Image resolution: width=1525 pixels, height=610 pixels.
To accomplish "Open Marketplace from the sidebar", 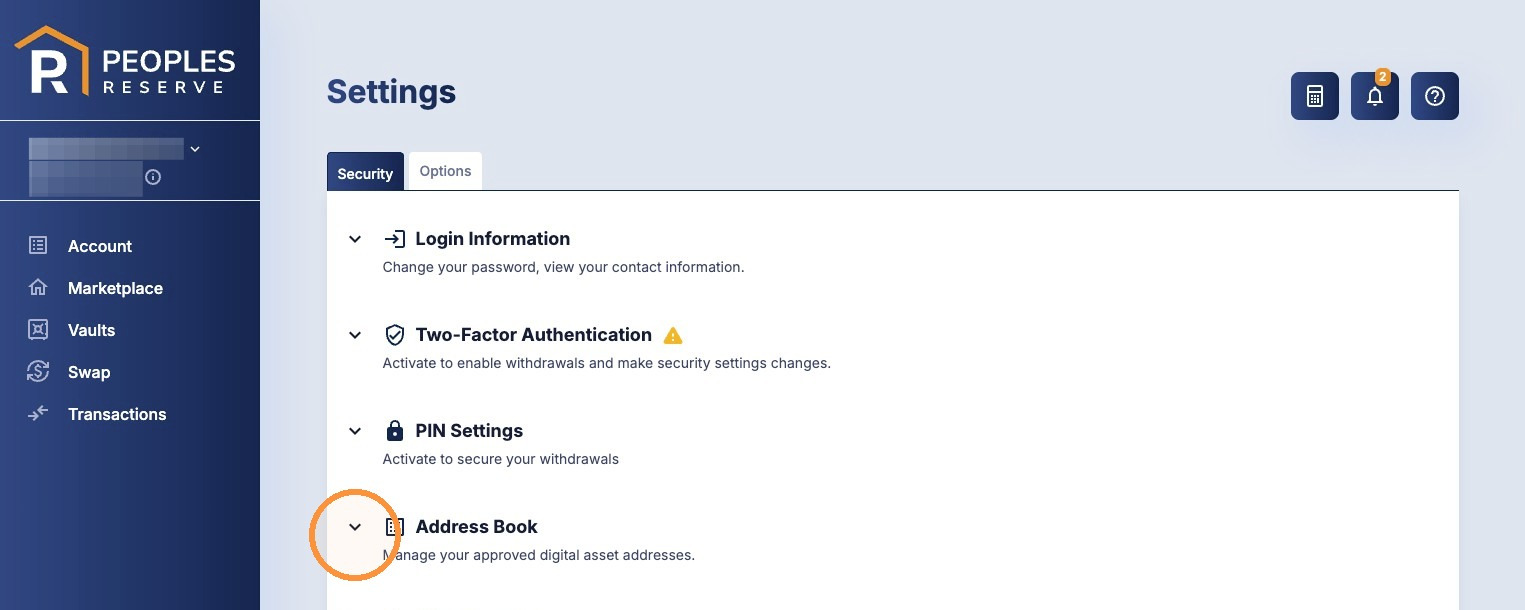I will [x=115, y=288].
